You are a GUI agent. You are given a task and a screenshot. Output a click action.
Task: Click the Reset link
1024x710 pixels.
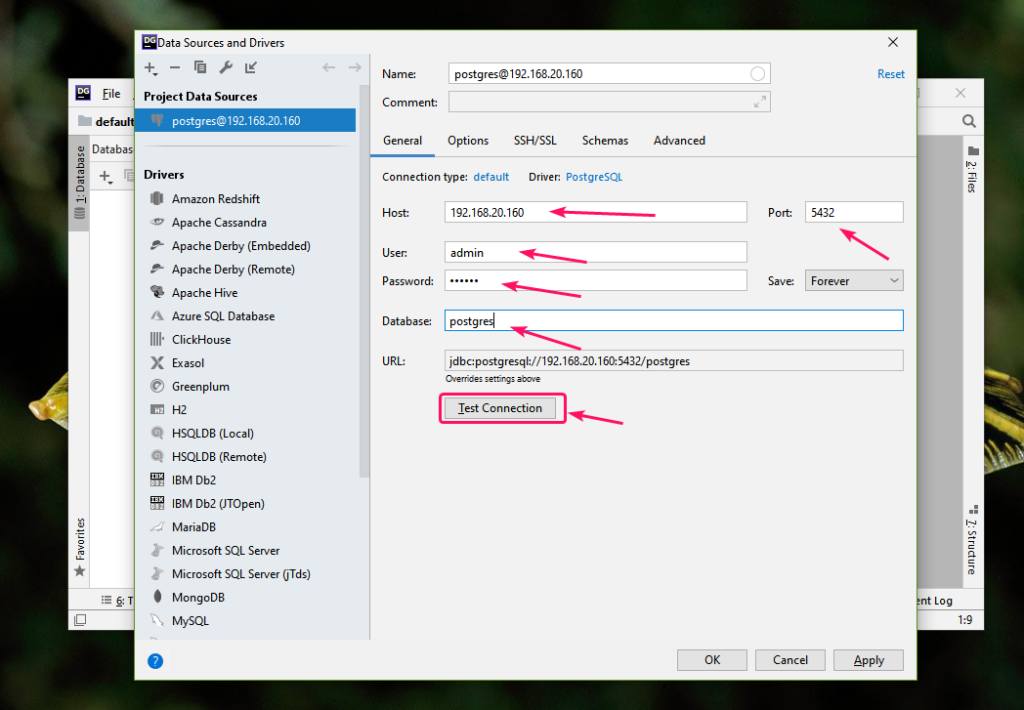[890, 73]
